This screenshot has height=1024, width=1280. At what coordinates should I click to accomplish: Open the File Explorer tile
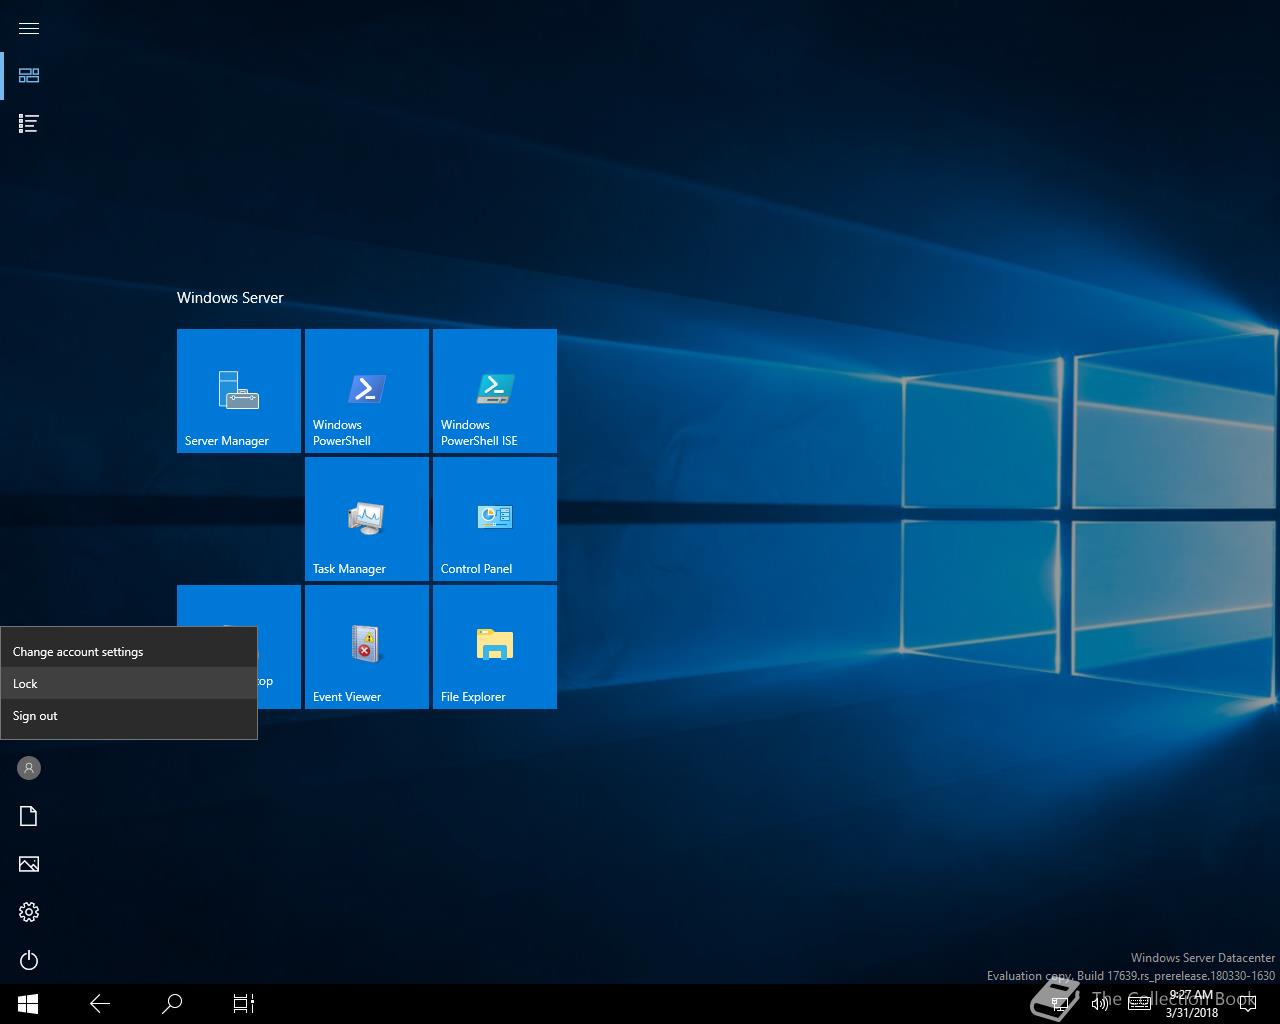coord(495,647)
